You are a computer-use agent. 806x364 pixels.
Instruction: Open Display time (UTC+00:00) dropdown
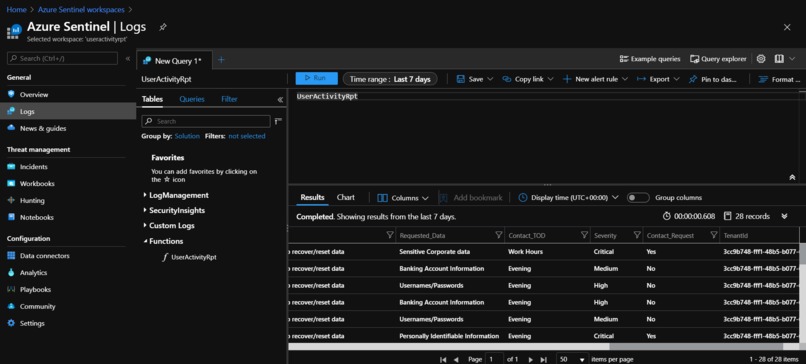pos(569,197)
